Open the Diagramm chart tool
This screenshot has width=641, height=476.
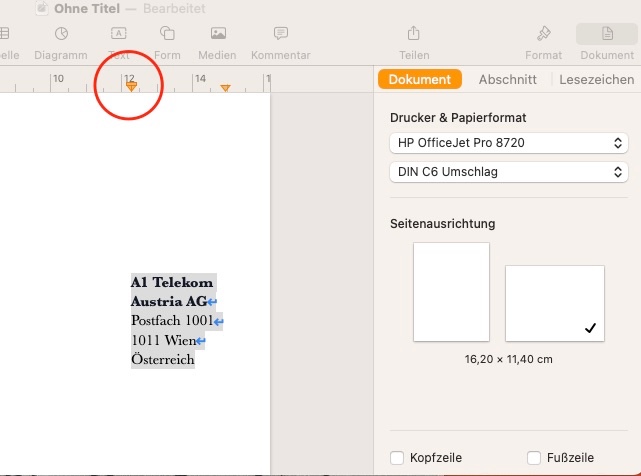pos(61,41)
